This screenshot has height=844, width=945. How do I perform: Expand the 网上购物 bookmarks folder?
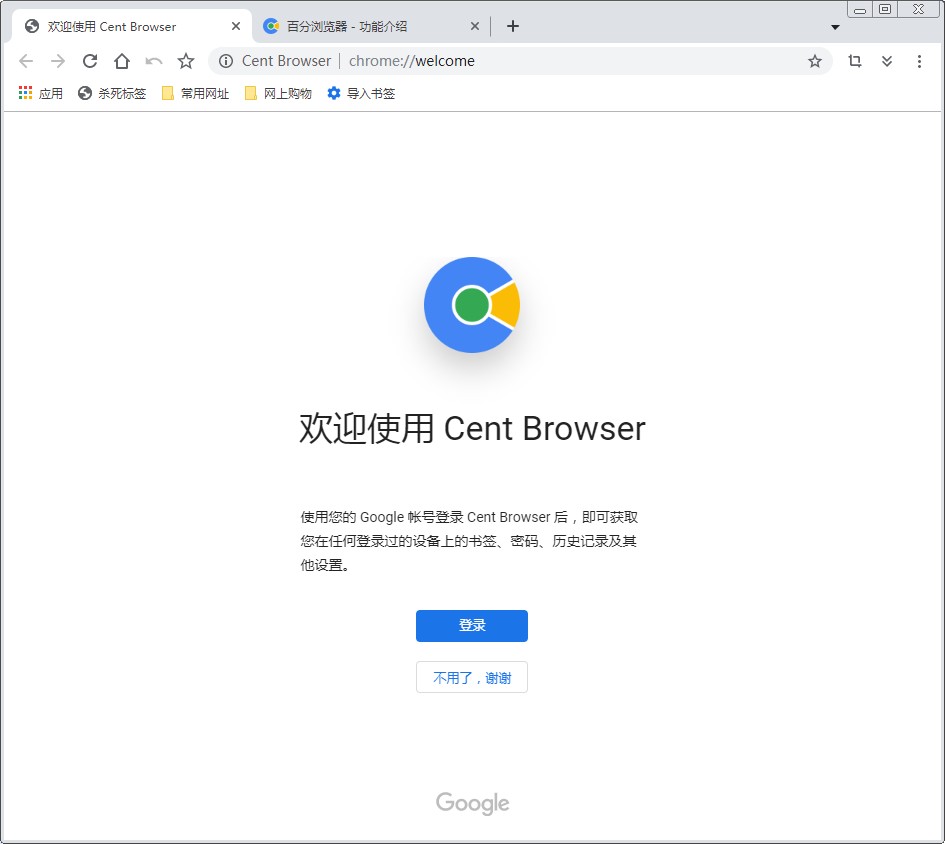tap(277, 93)
